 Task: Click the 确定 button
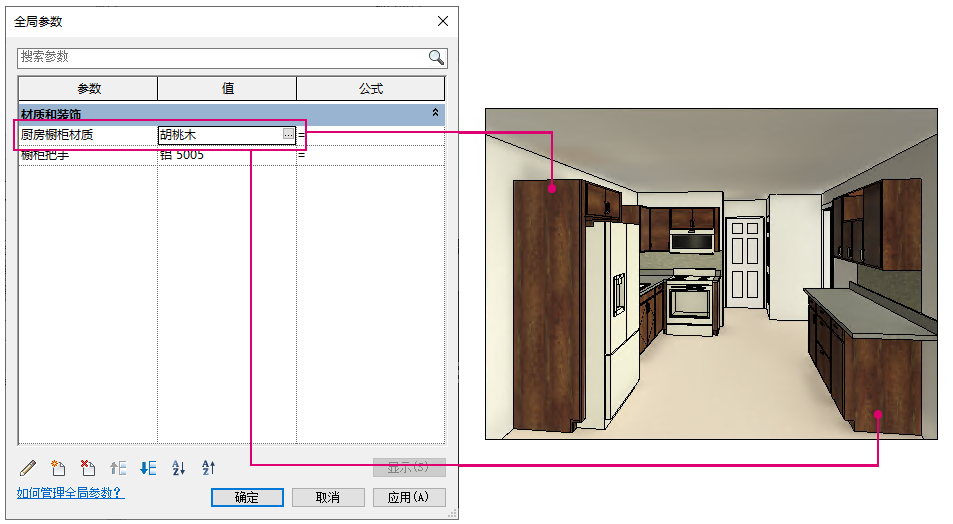(247, 497)
